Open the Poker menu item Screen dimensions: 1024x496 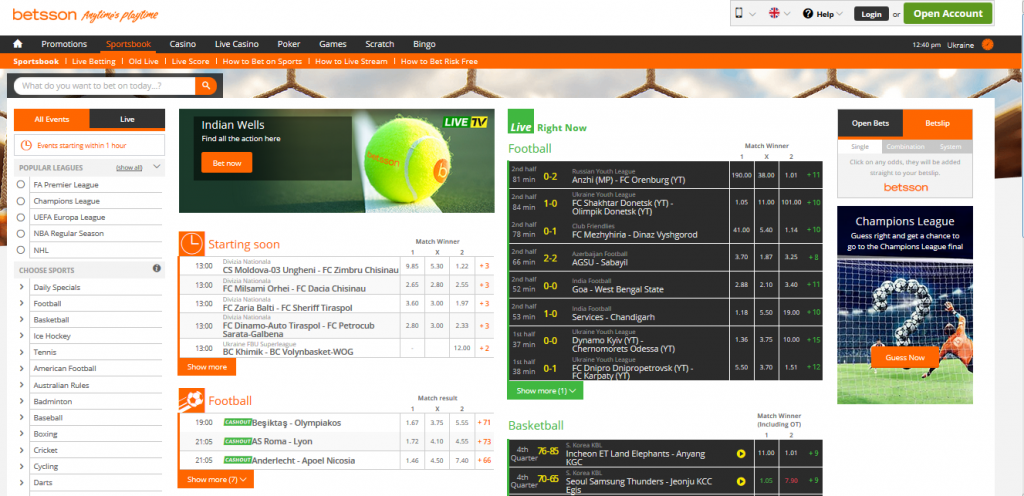pos(289,44)
